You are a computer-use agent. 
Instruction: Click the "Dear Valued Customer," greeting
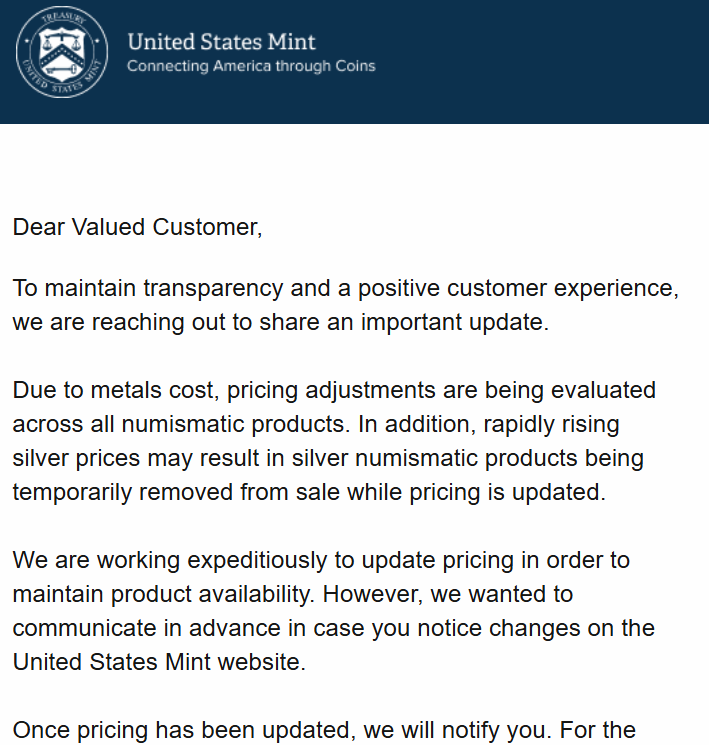point(137,227)
